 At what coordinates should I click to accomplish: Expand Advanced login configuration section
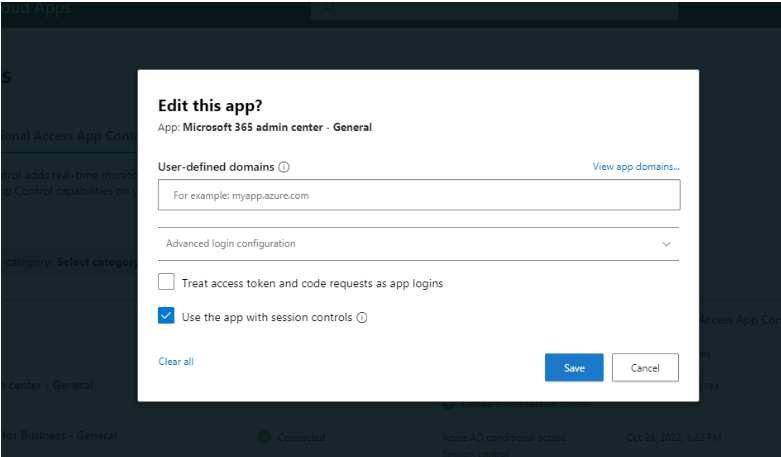tap(418, 244)
